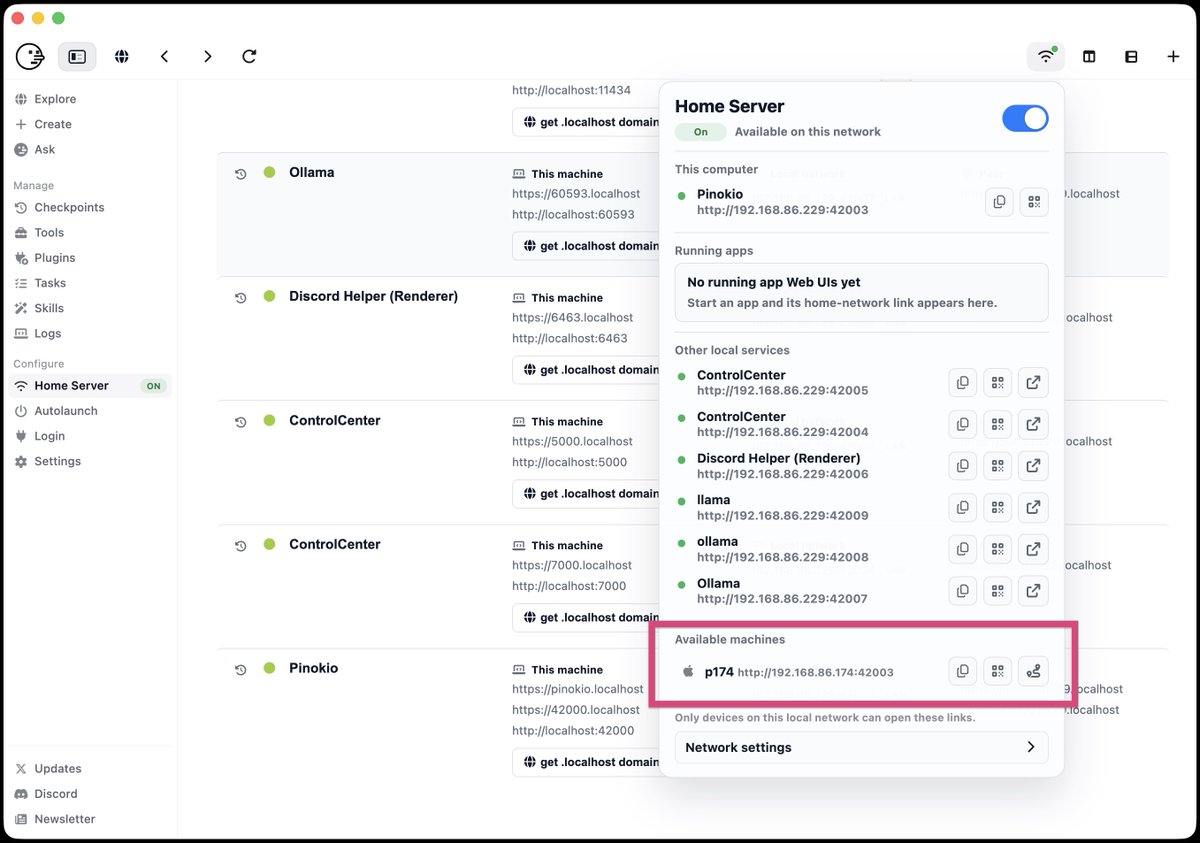
Task: Open Skills in sidebar
Action: tap(49, 308)
